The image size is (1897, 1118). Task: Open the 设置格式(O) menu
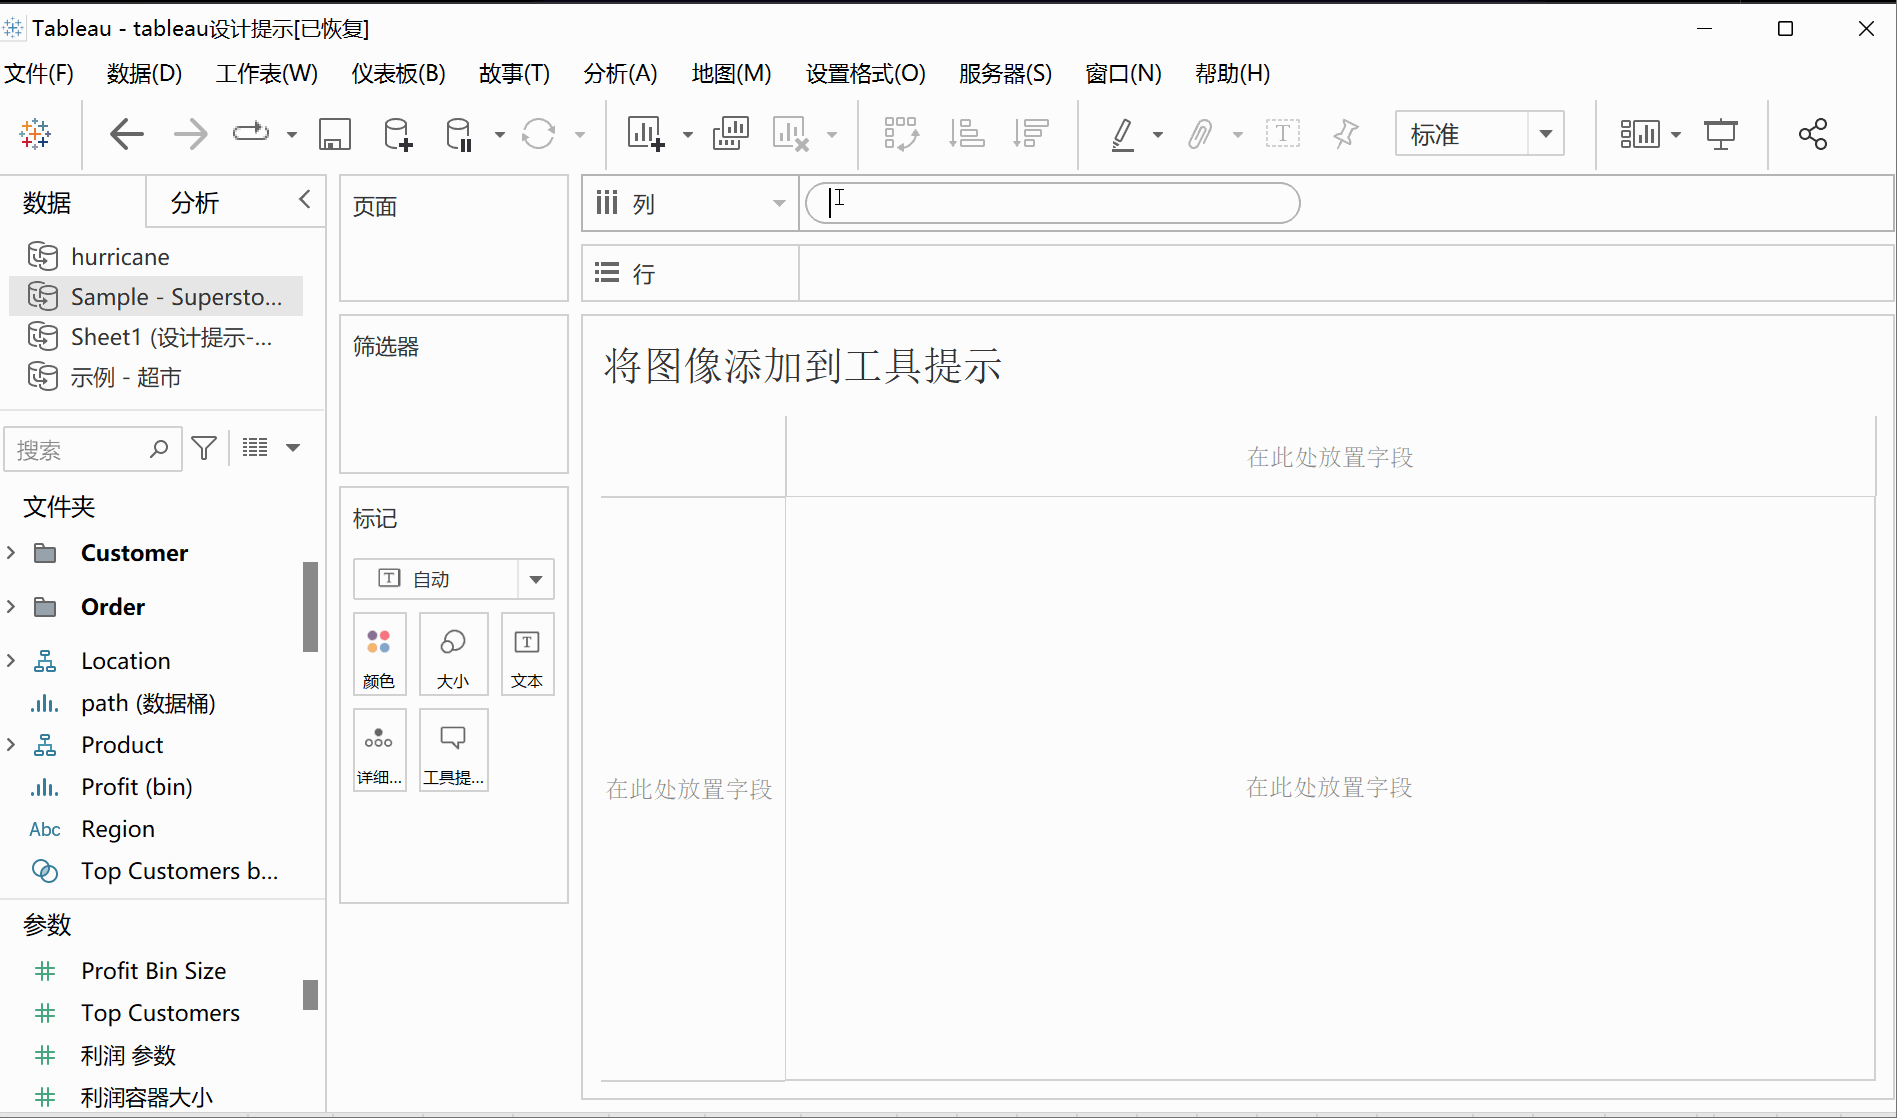[x=866, y=73]
